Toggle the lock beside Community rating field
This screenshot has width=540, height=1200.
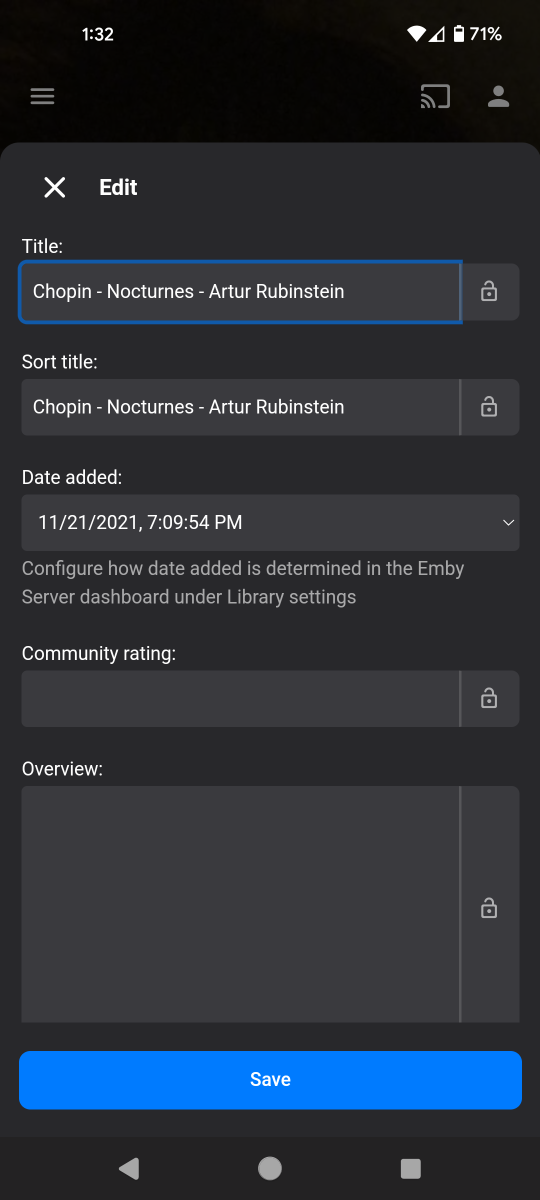tap(489, 699)
